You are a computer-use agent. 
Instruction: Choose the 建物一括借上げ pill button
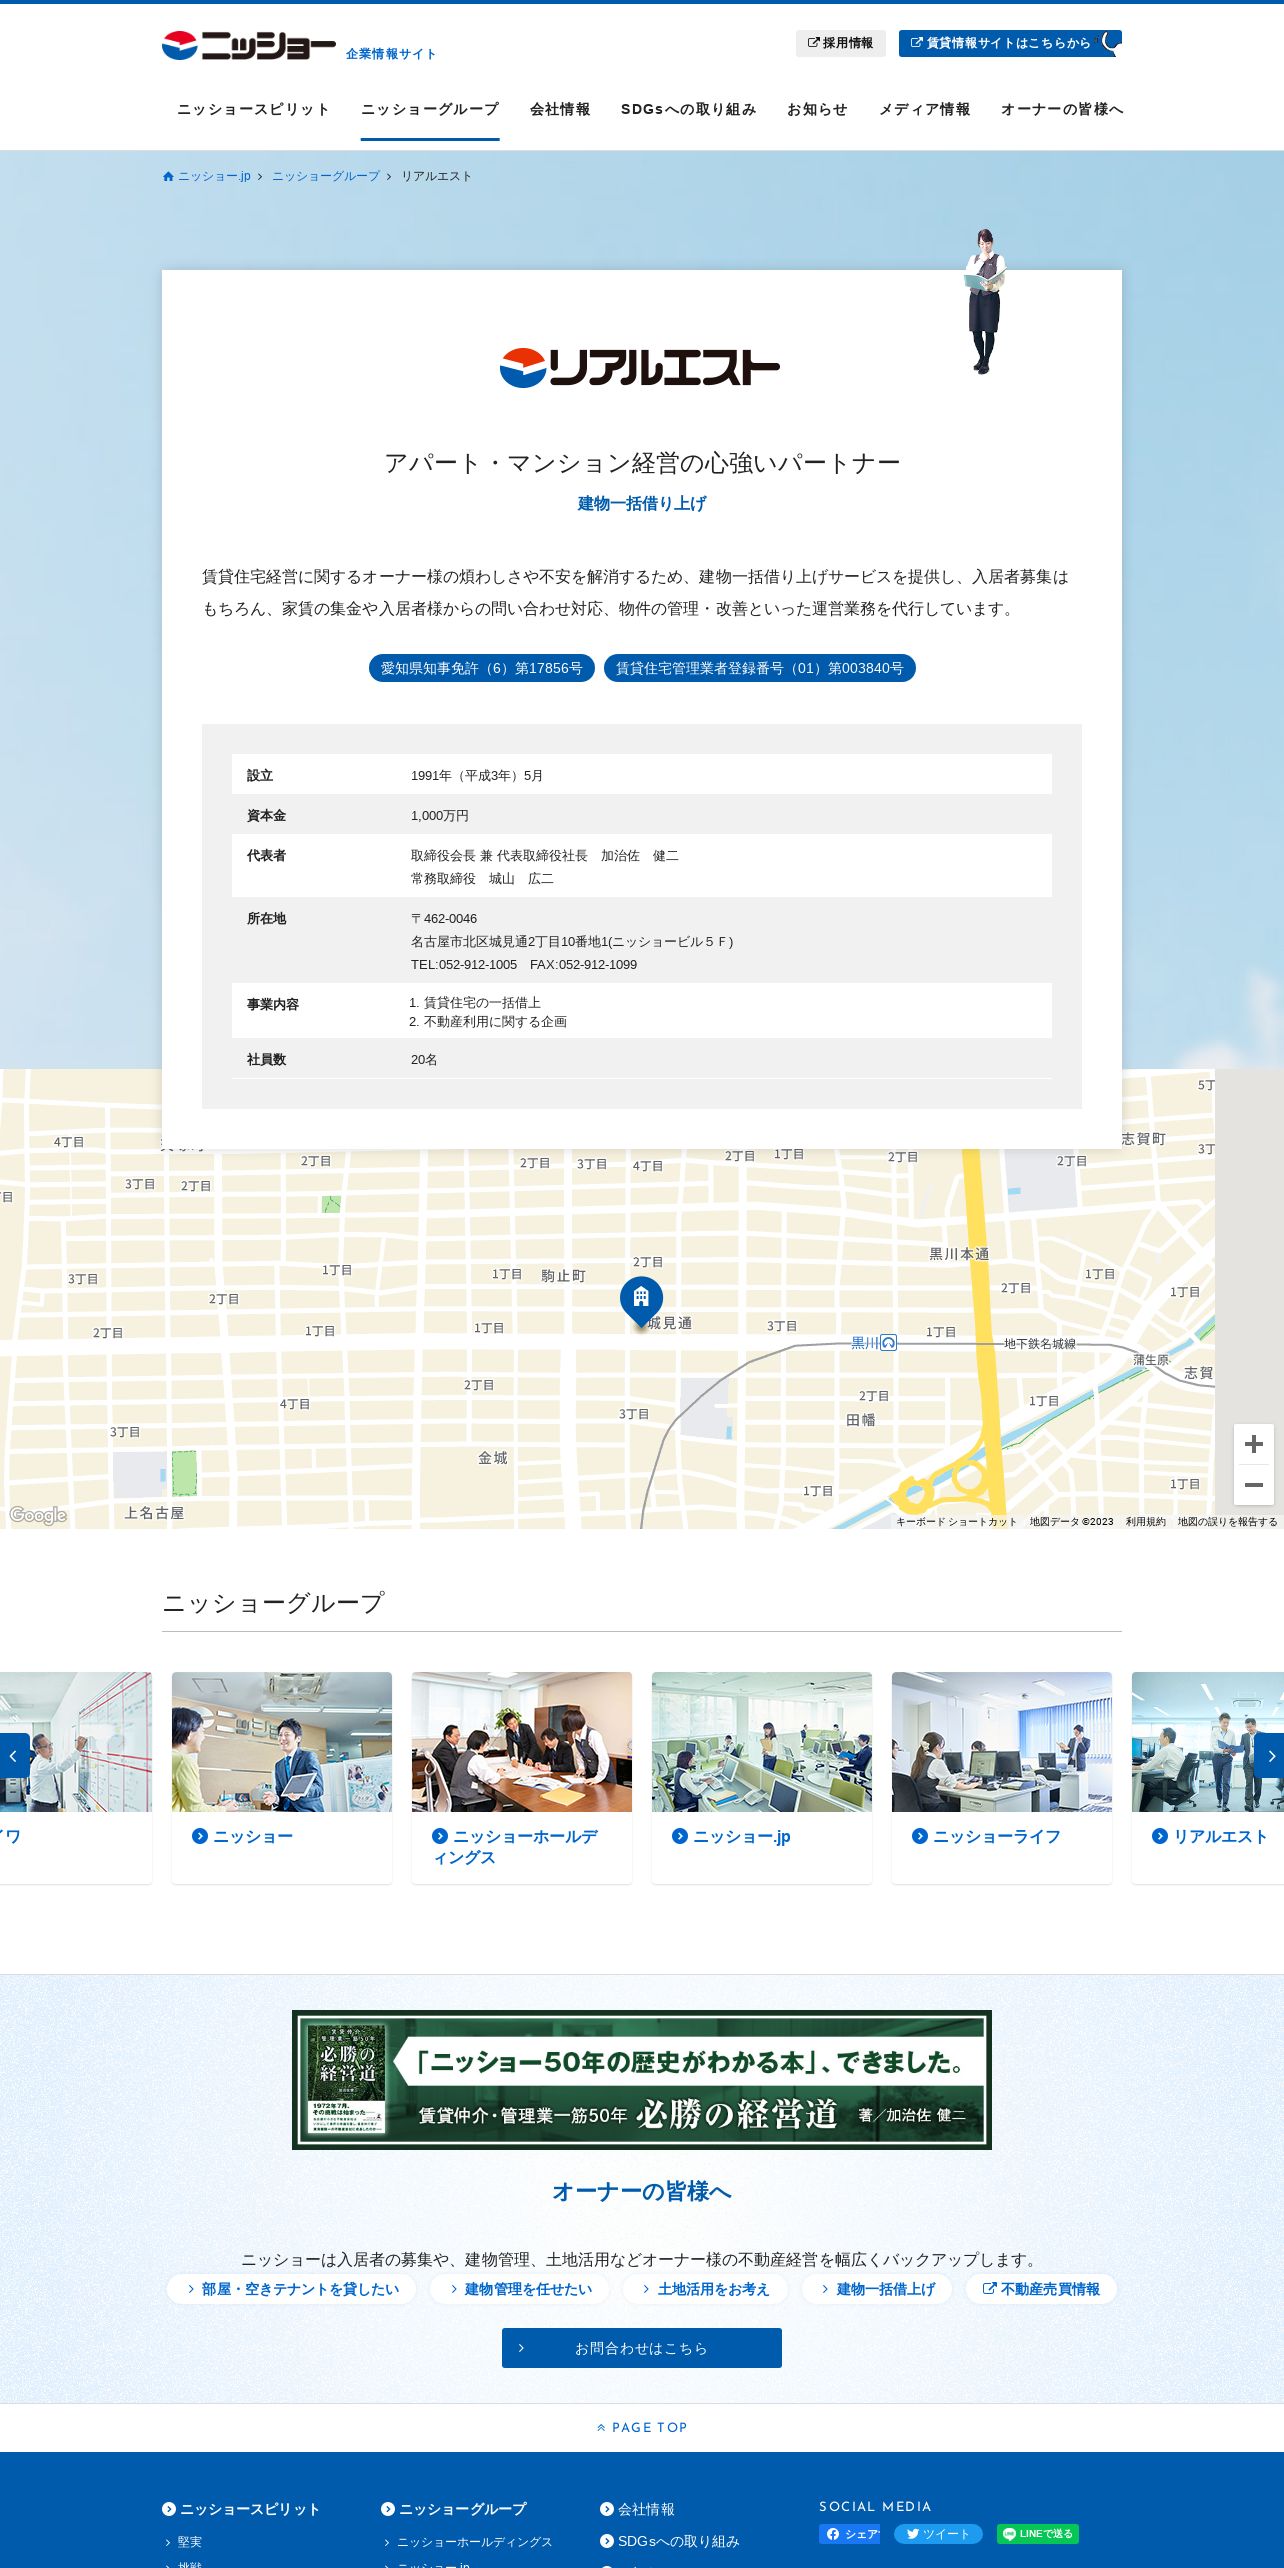pos(877,2289)
